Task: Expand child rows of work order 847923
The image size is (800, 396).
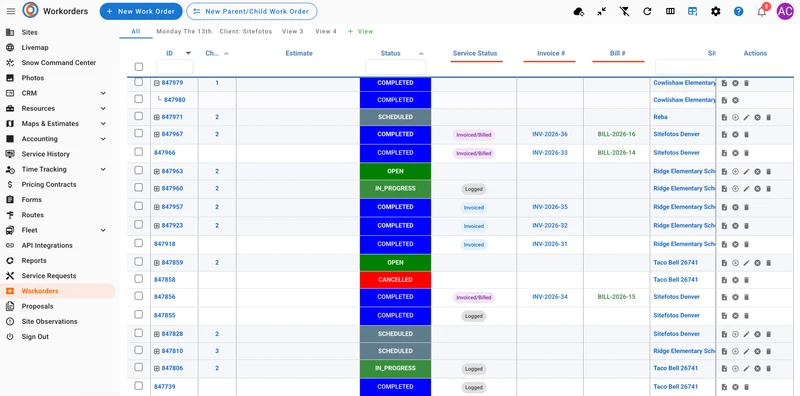Action: click(x=157, y=226)
